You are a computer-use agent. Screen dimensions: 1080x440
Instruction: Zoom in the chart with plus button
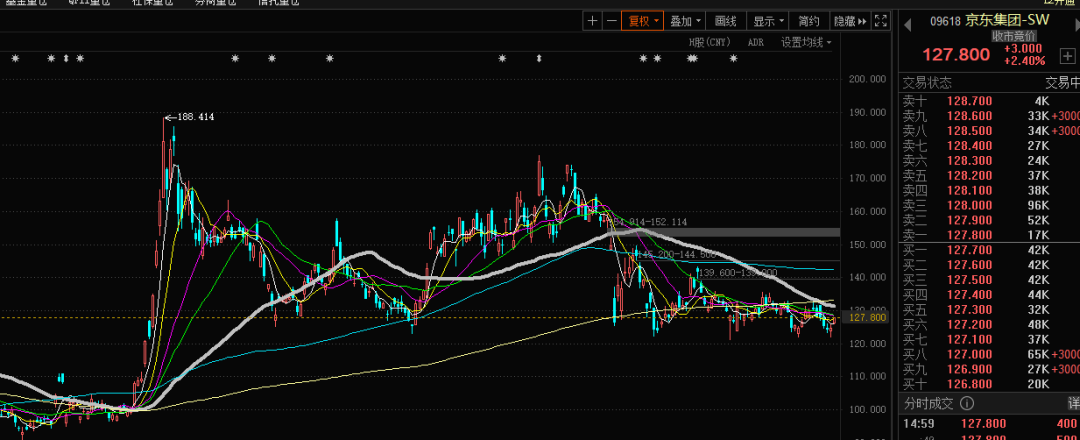pos(592,21)
